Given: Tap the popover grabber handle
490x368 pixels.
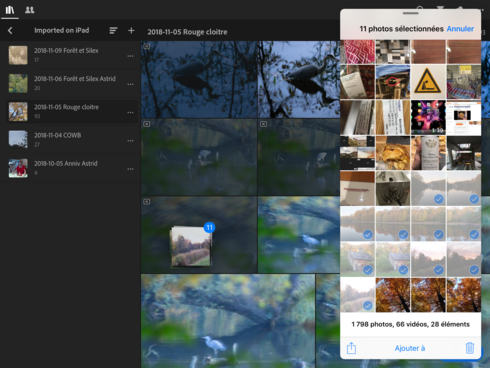Looking at the screenshot, I should [410, 13].
